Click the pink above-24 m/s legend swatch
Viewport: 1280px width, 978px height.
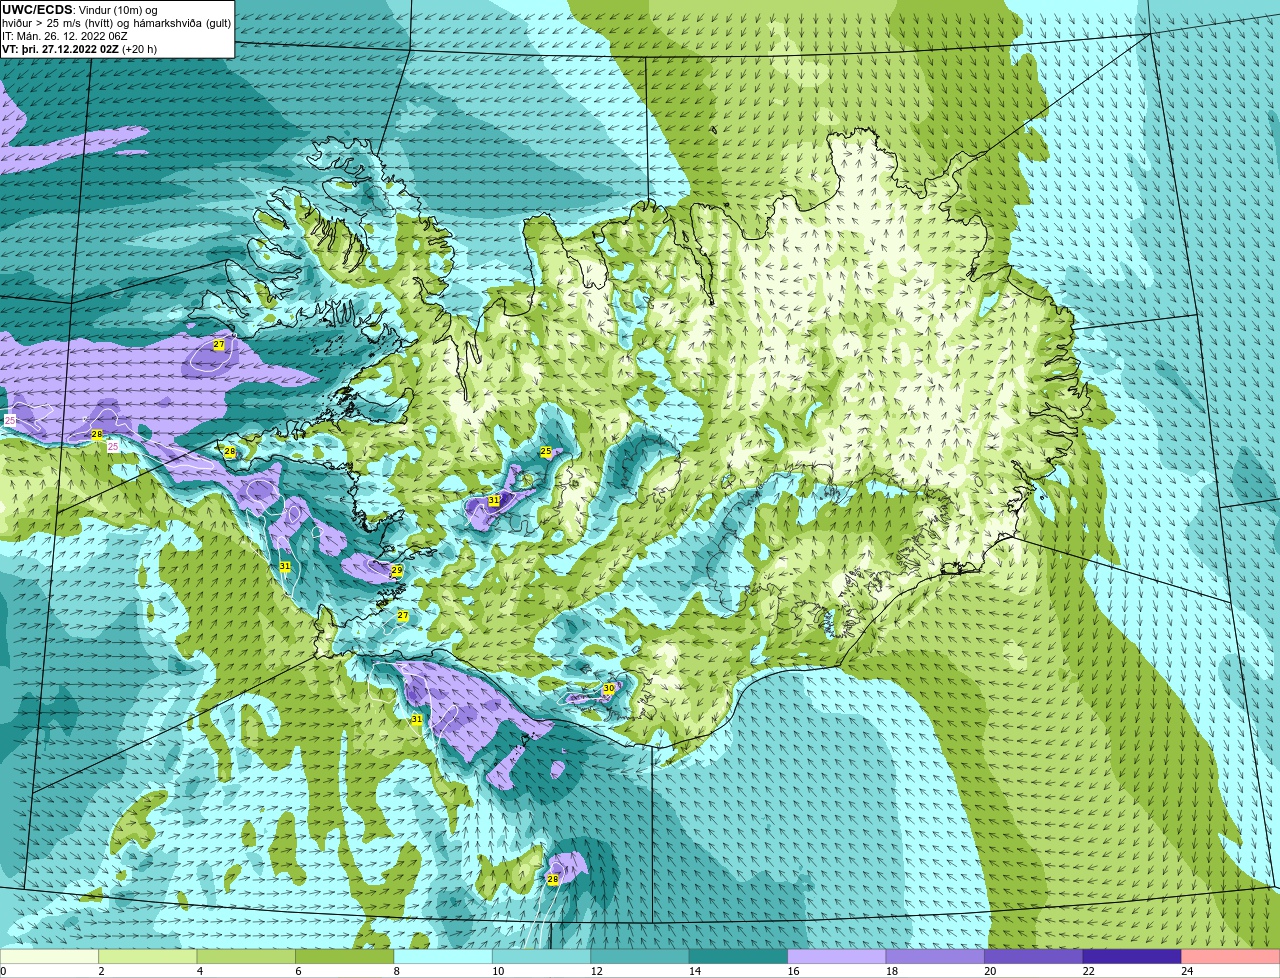(1231, 956)
